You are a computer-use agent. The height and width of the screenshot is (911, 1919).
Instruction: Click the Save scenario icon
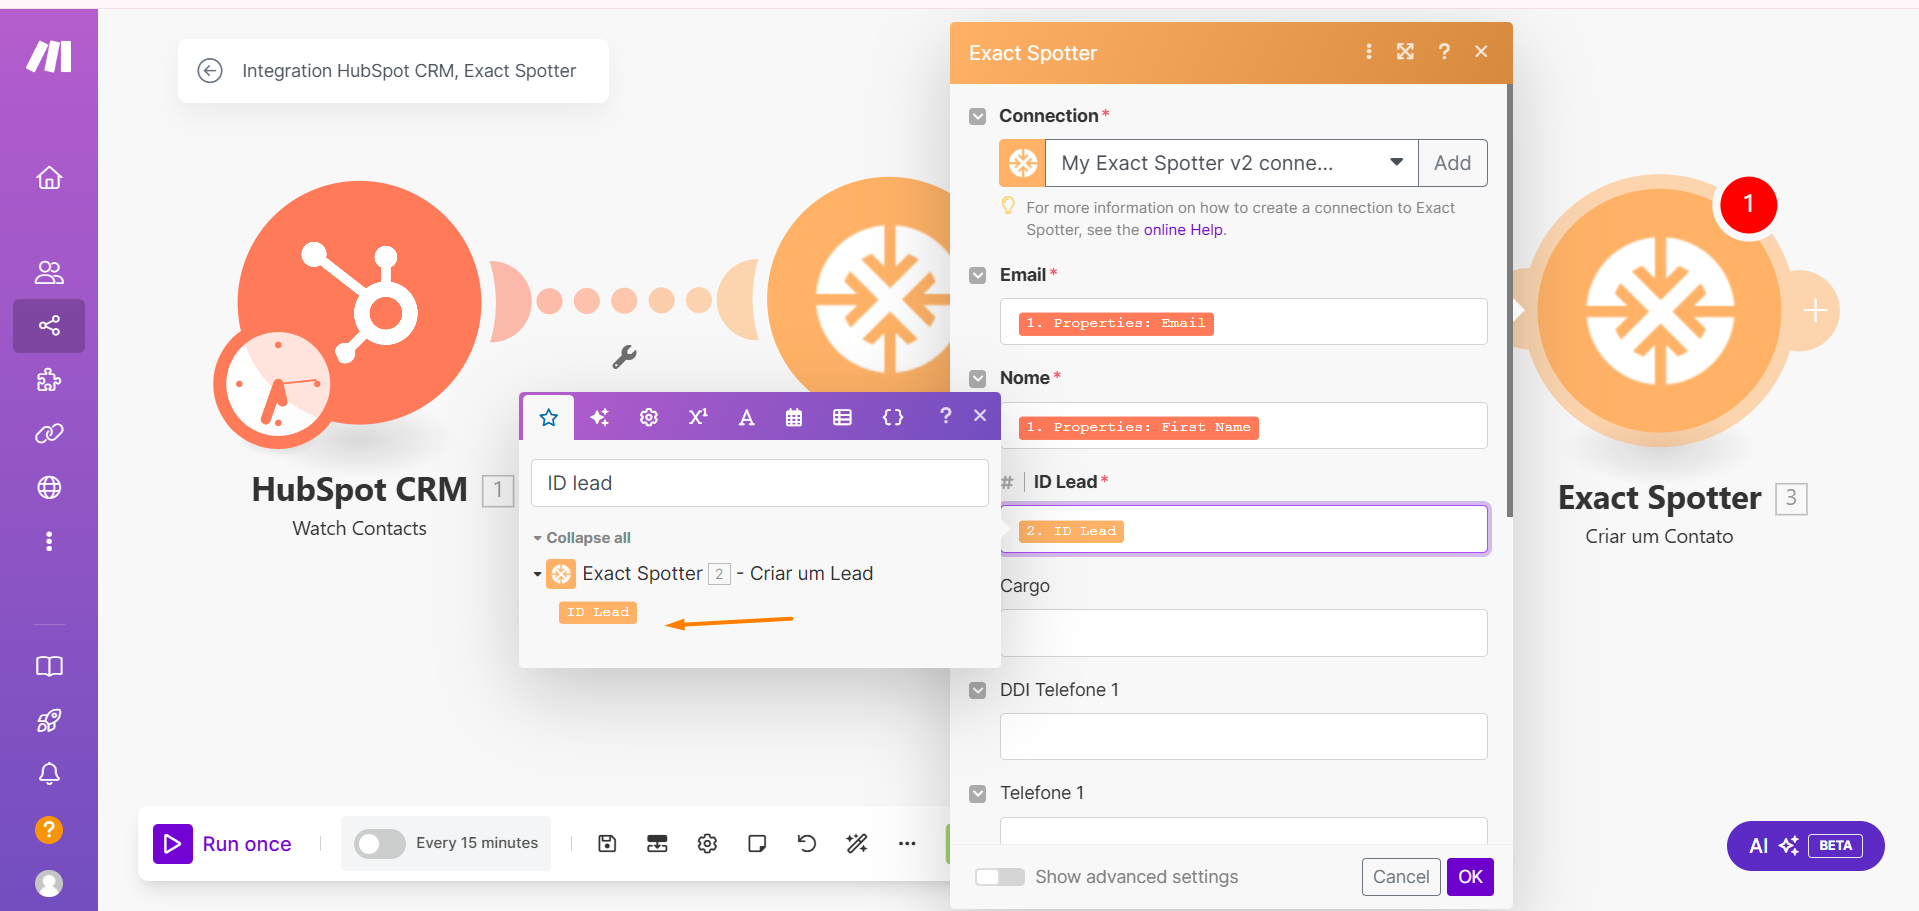pyautogui.click(x=607, y=844)
